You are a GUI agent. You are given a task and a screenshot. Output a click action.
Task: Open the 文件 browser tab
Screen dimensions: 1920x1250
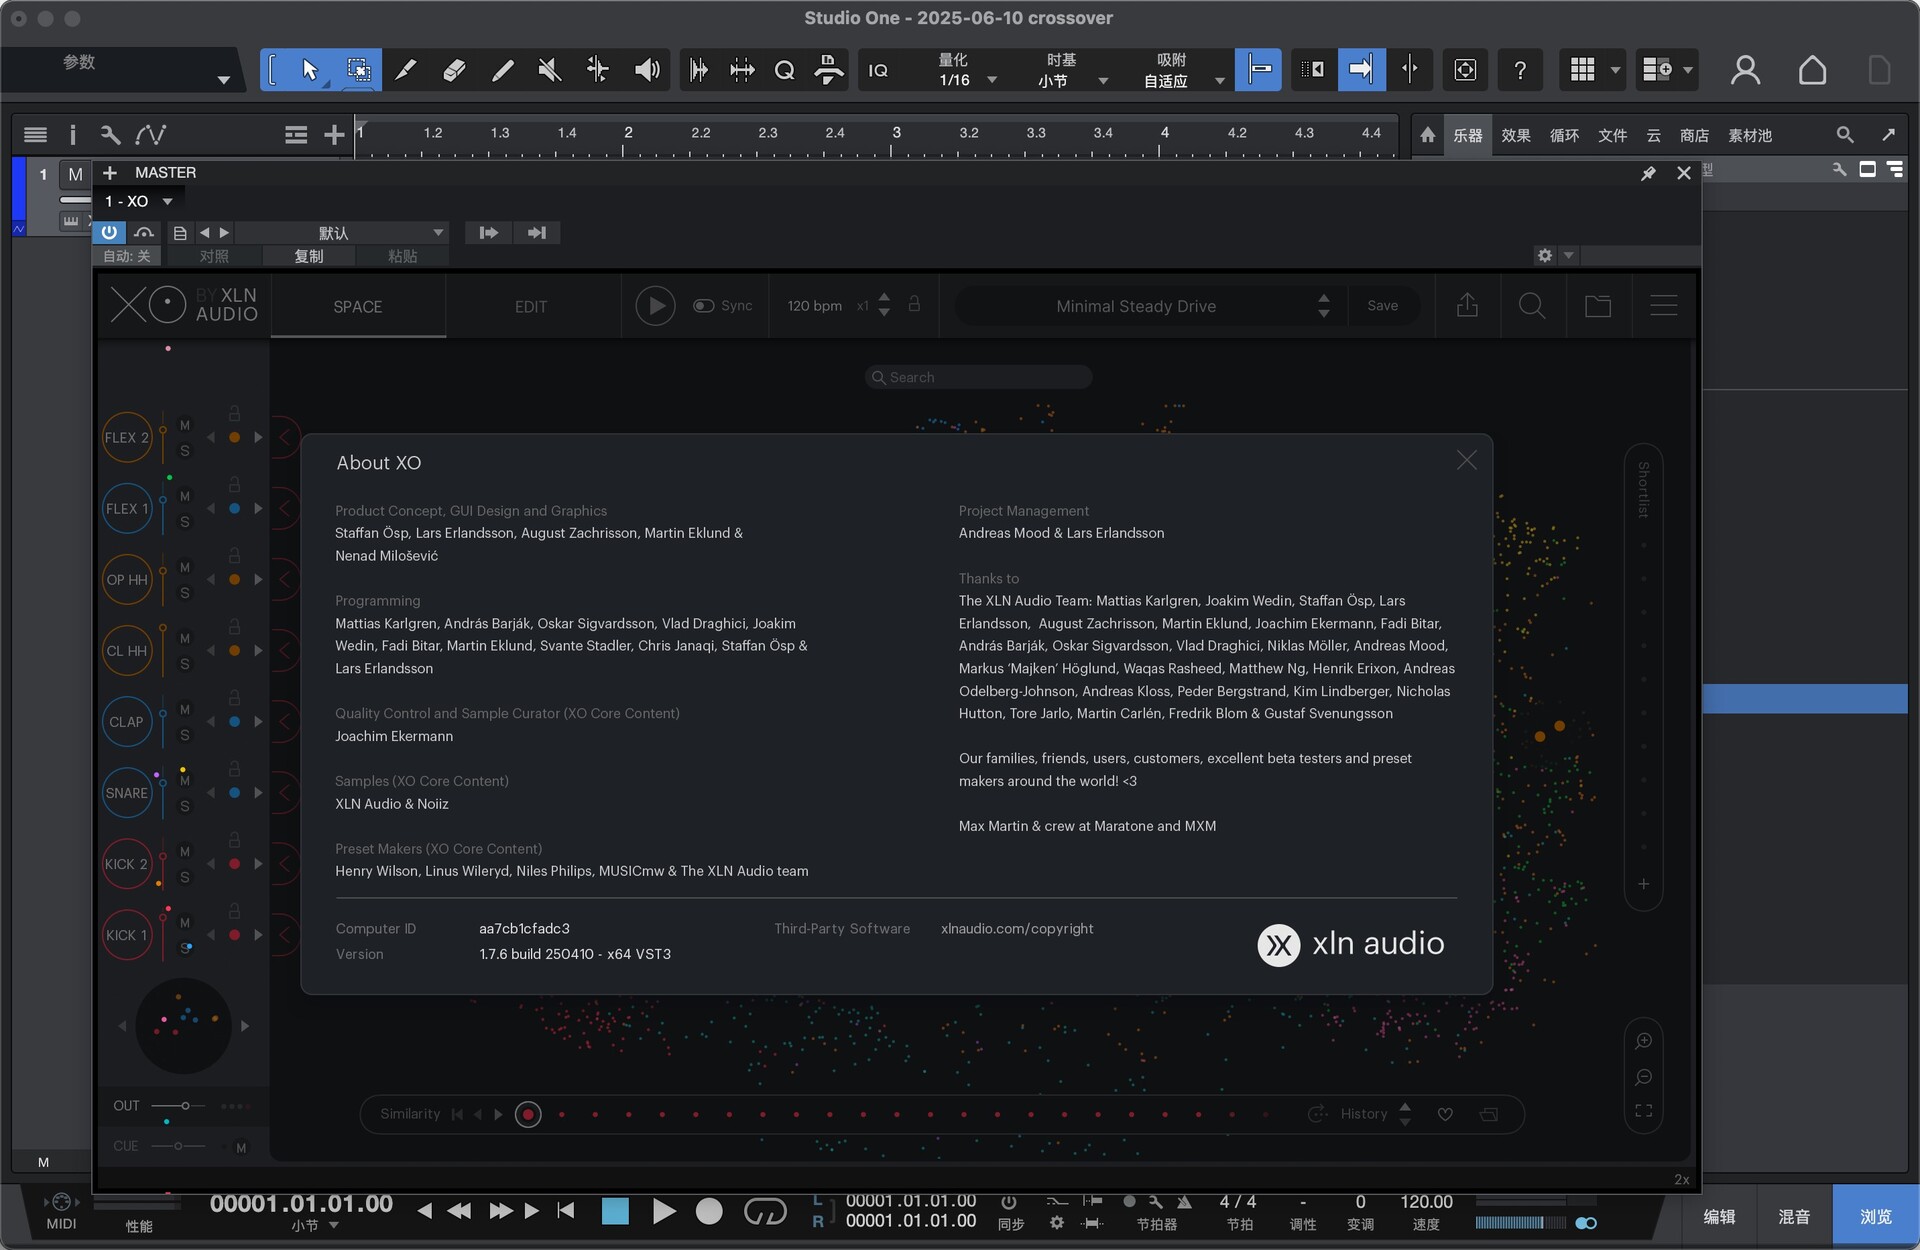(1612, 135)
